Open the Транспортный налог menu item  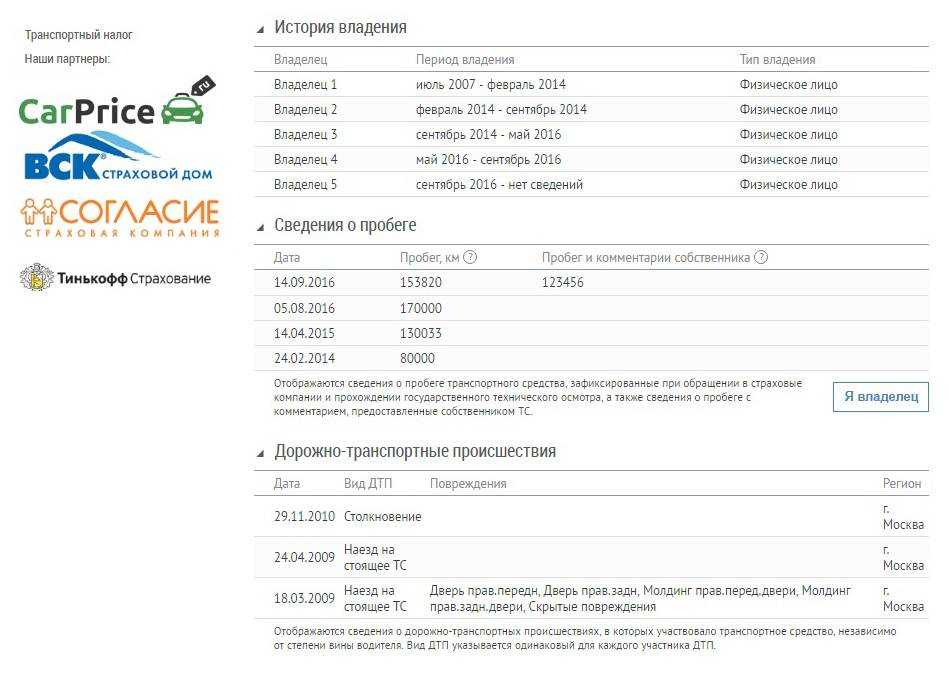tap(79, 35)
